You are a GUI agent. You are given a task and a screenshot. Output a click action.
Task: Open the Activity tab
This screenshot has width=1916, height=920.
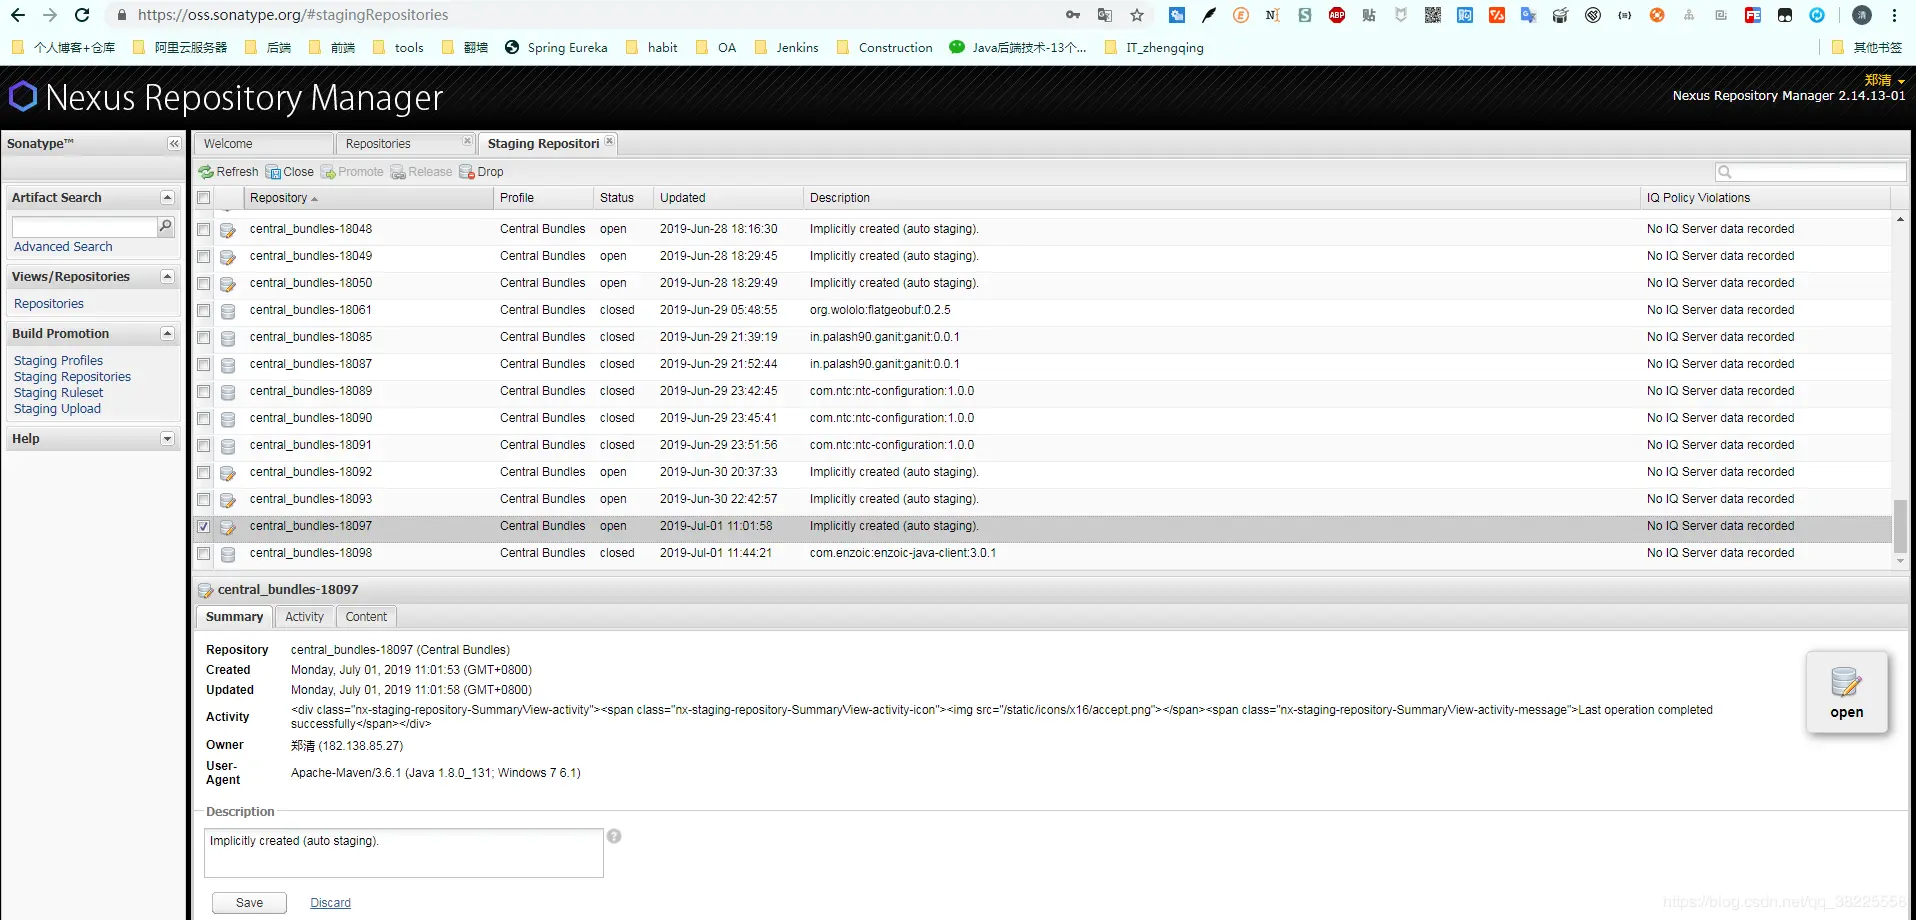tap(305, 617)
